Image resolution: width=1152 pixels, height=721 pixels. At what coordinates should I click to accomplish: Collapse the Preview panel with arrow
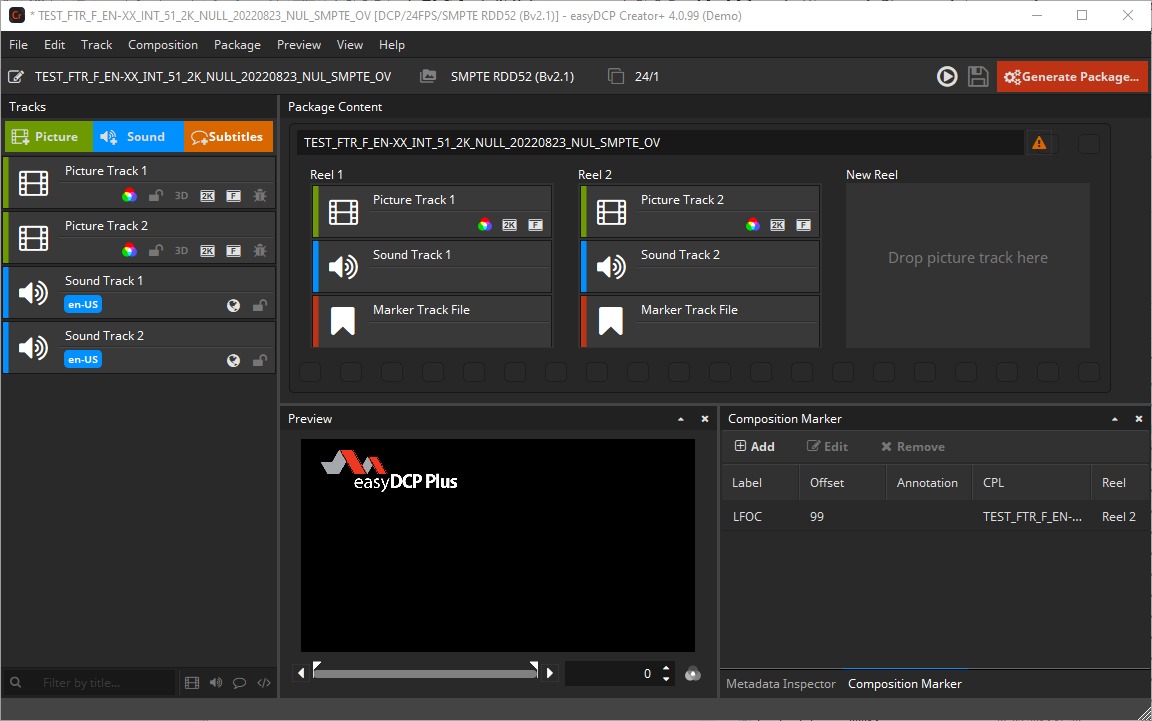coord(681,419)
